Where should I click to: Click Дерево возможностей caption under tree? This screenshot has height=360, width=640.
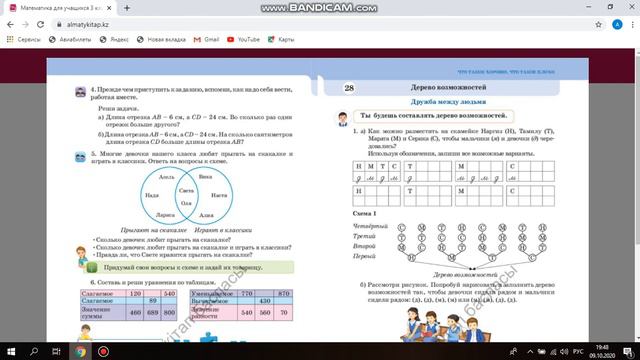(x=465, y=275)
